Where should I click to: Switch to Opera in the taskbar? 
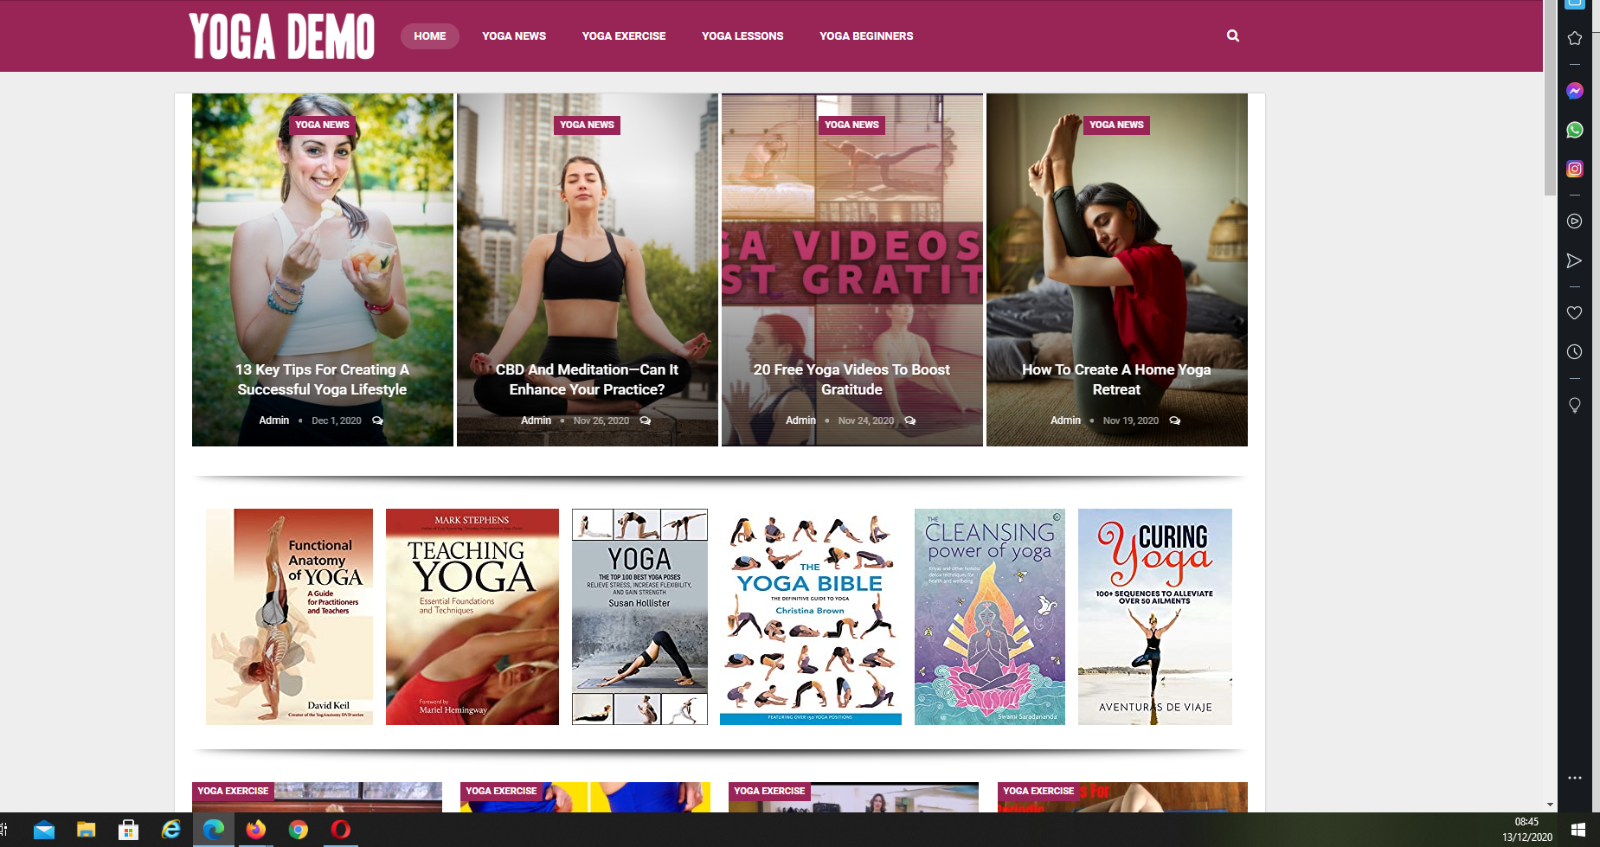pyautogui.click(x=341, y=830)
